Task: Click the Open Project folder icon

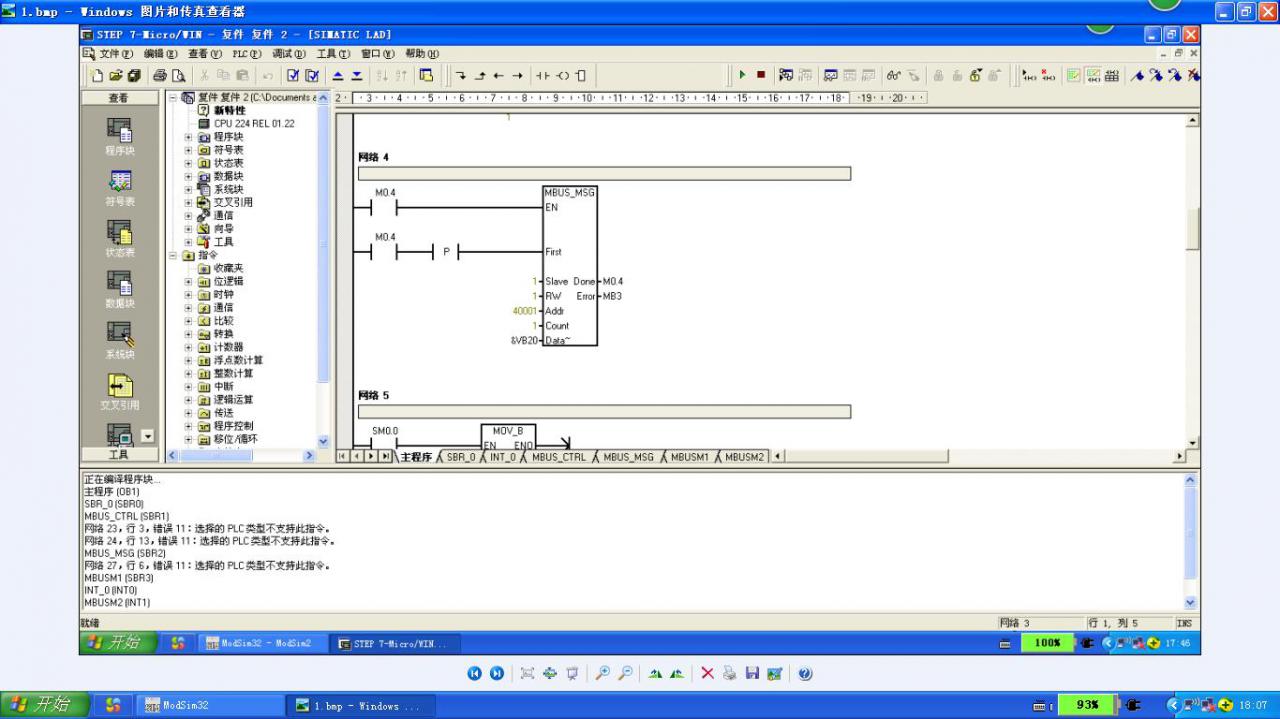Action: point(116,75)
